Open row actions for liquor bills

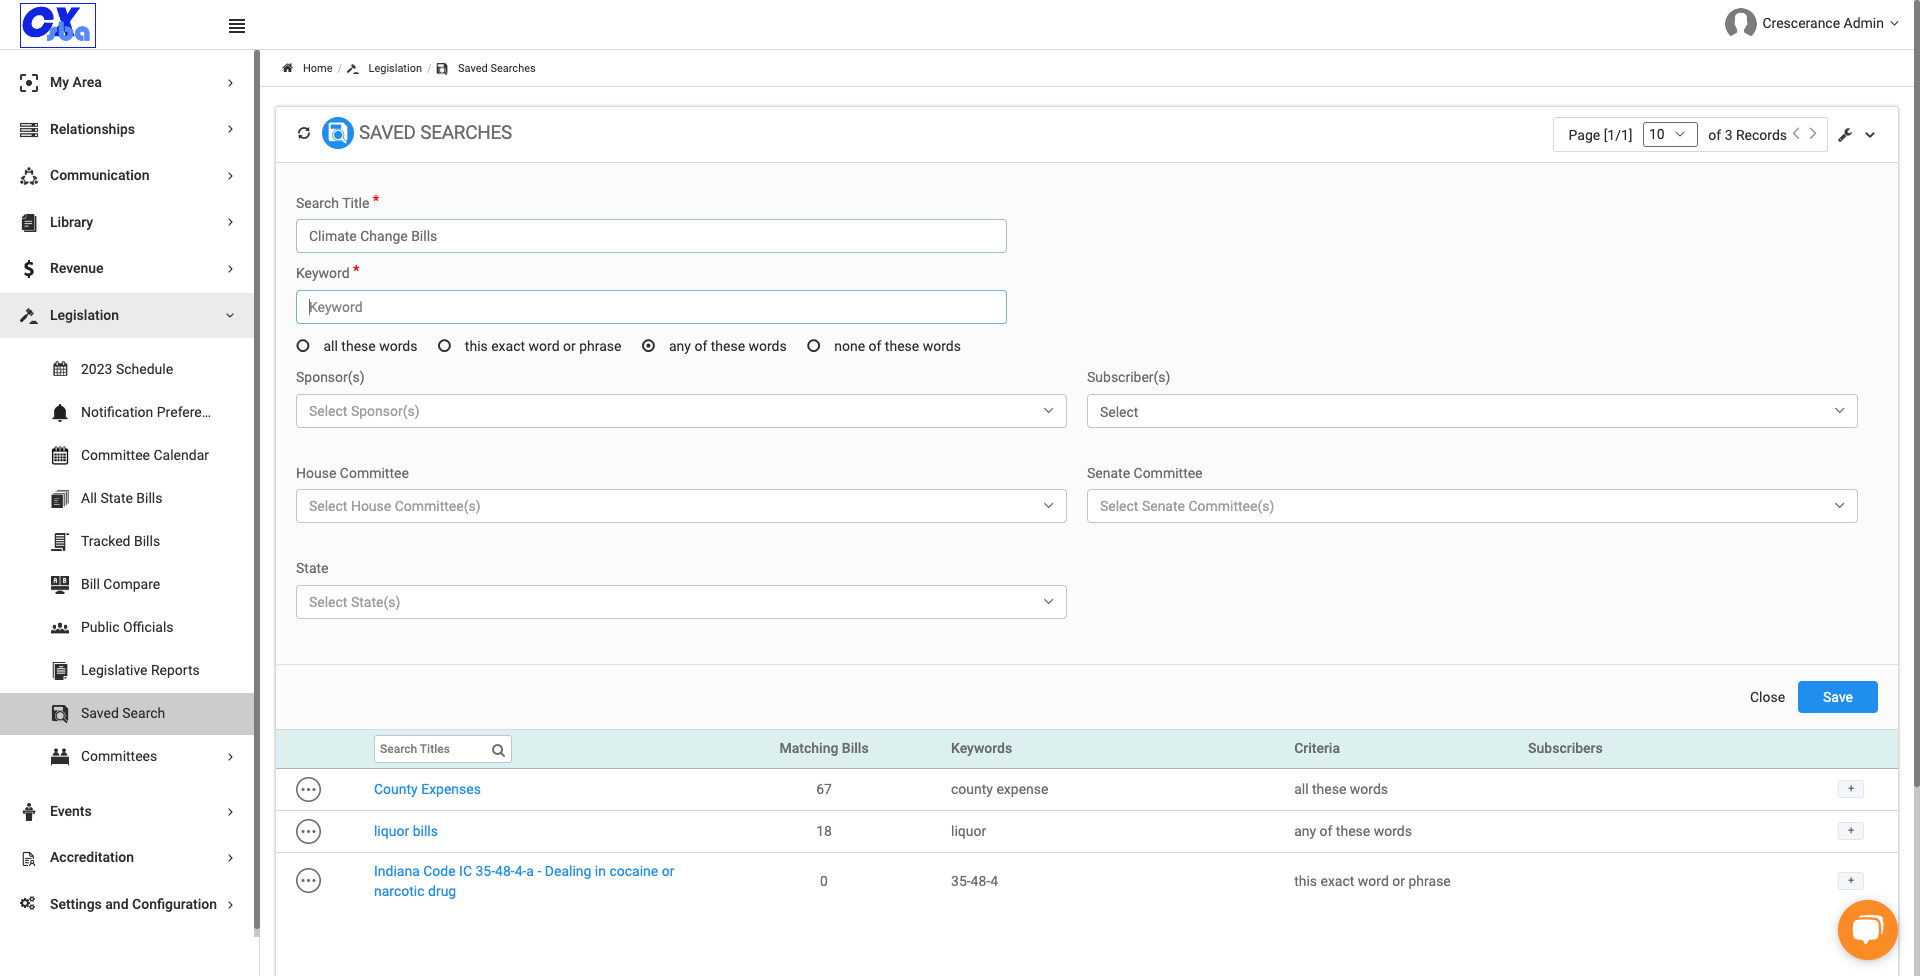click(x=309, y=832)
